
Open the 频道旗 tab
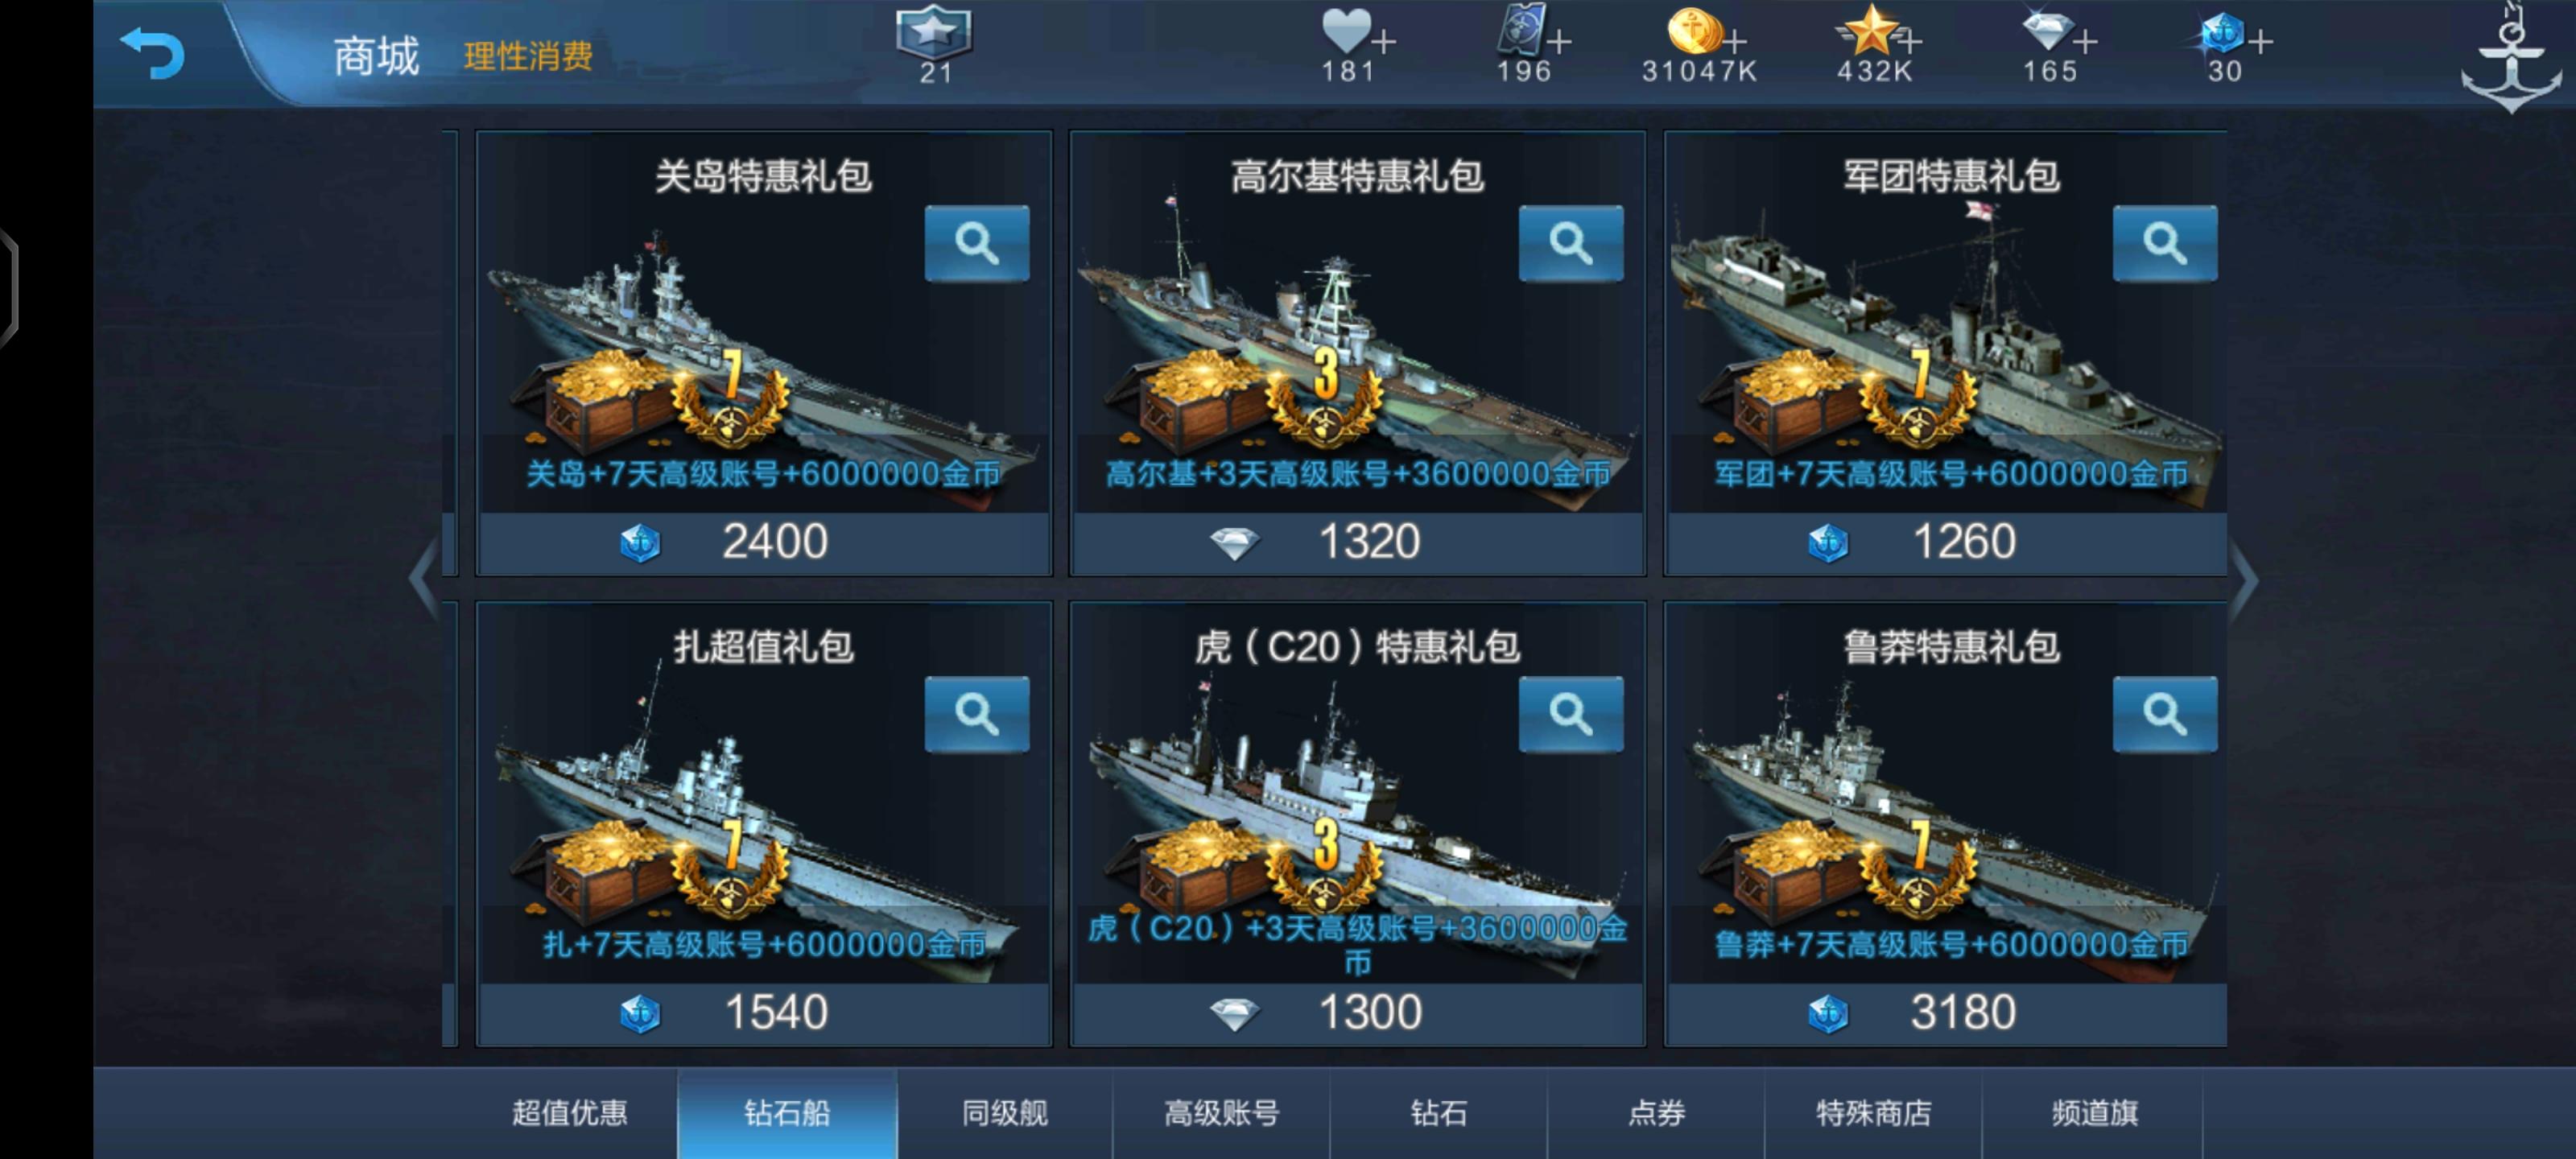(x=2094, y=1113)
